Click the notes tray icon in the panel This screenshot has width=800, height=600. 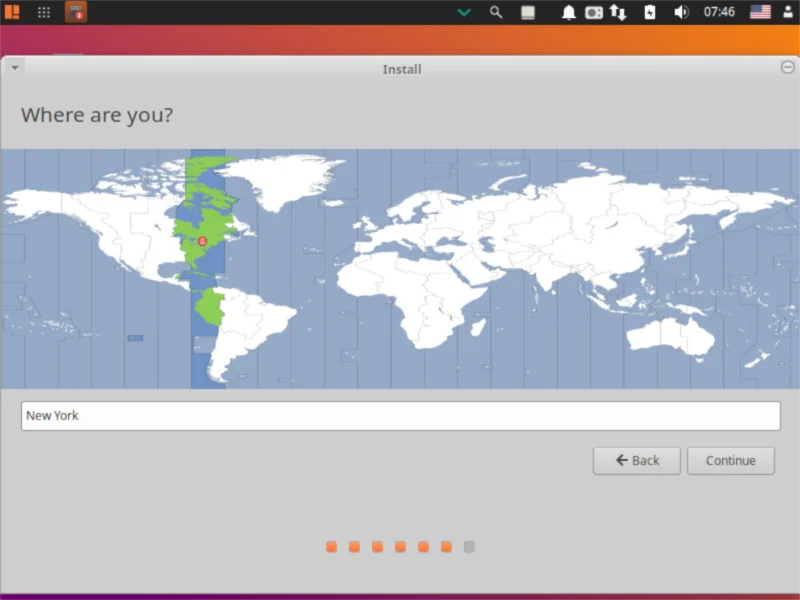tap(528, 12)
